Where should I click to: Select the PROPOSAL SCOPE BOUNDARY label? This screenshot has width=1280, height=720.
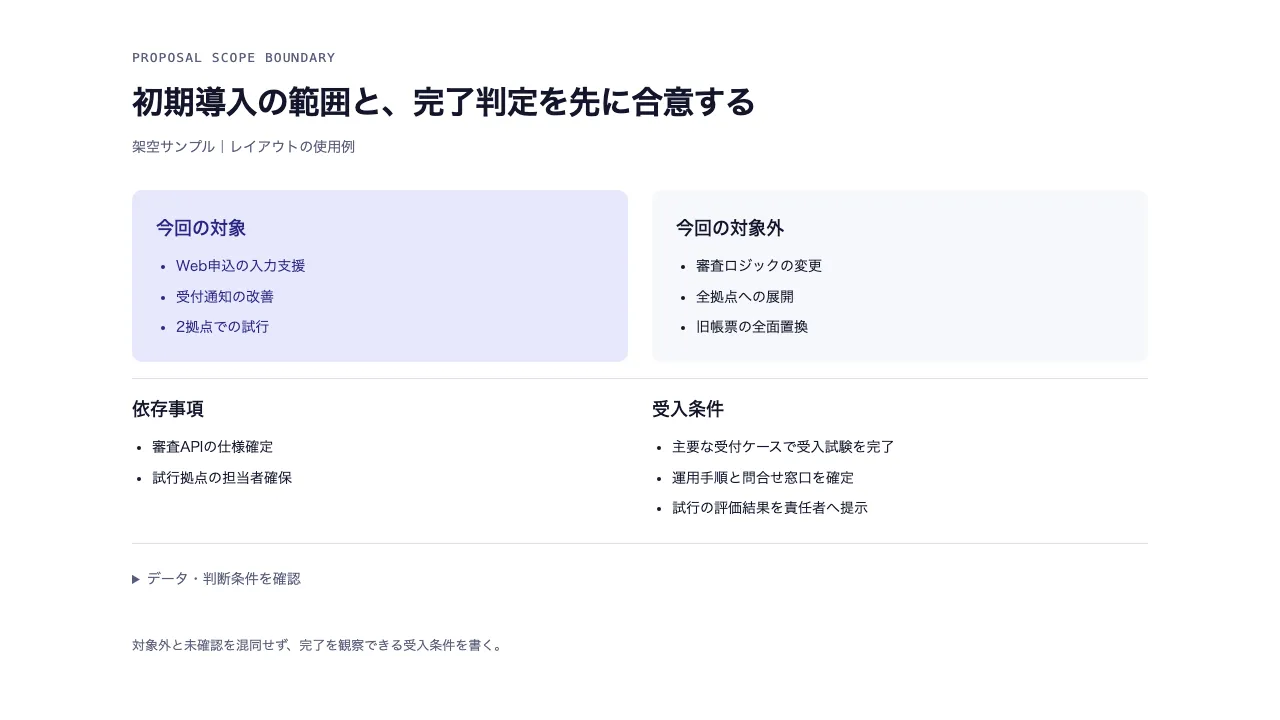click(234, 58)
